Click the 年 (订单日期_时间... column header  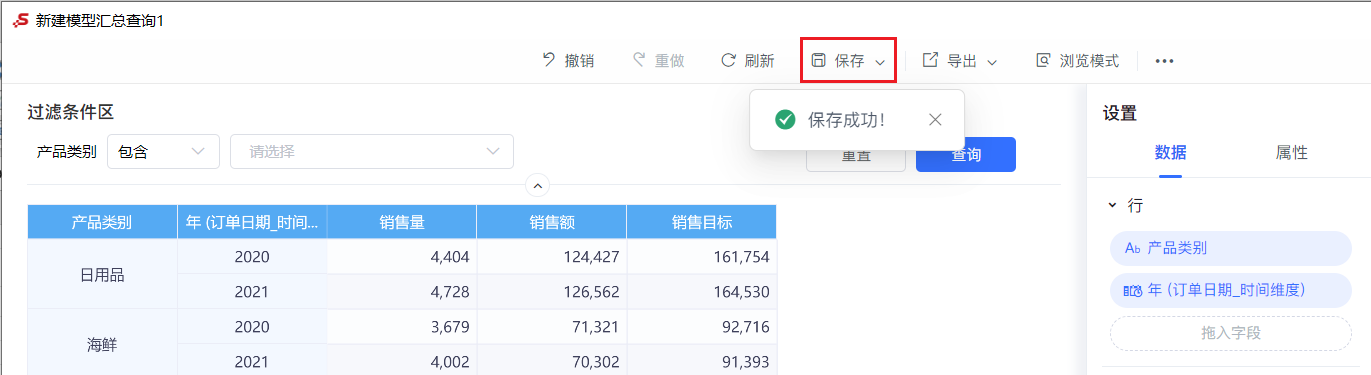pyautogui.click(x=251, y=222)
